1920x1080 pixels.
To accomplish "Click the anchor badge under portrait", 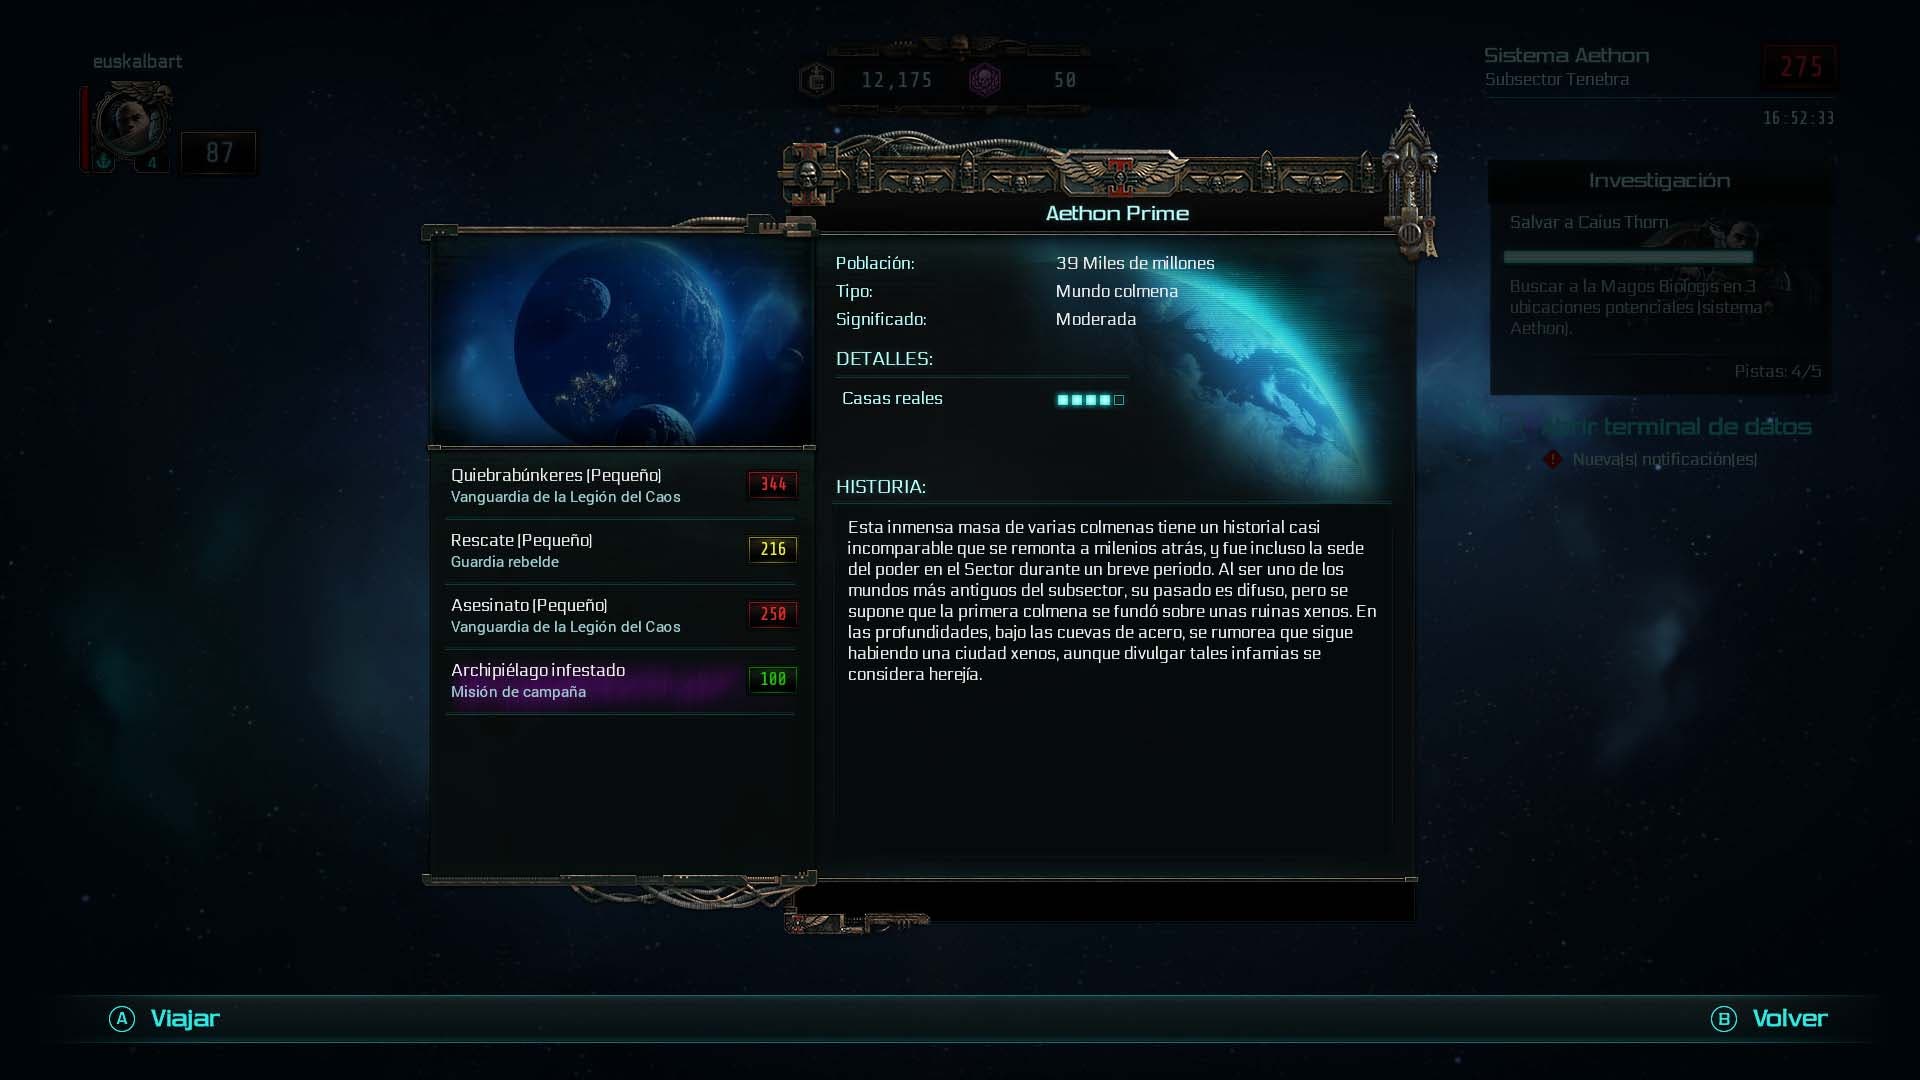I will pos(104,161).
